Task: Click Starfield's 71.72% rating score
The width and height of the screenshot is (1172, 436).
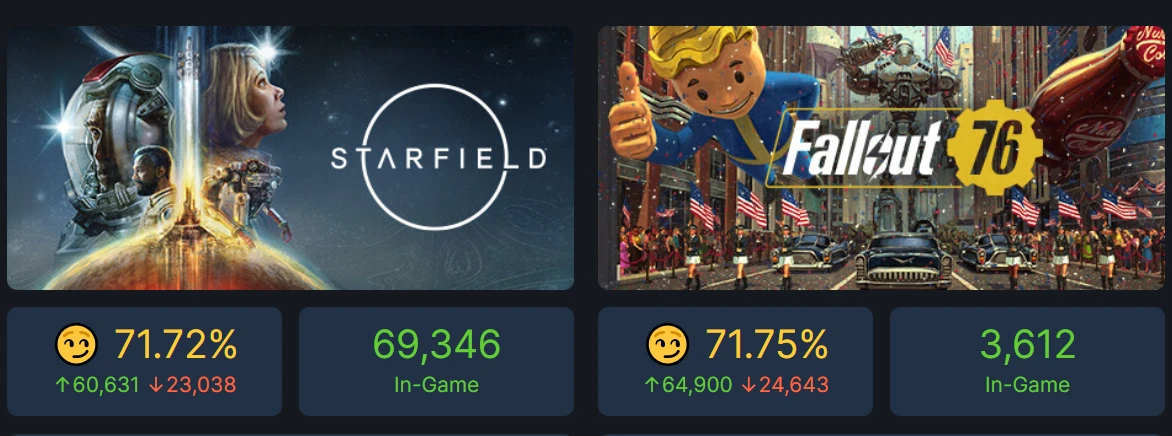Action: pos(176,345)
